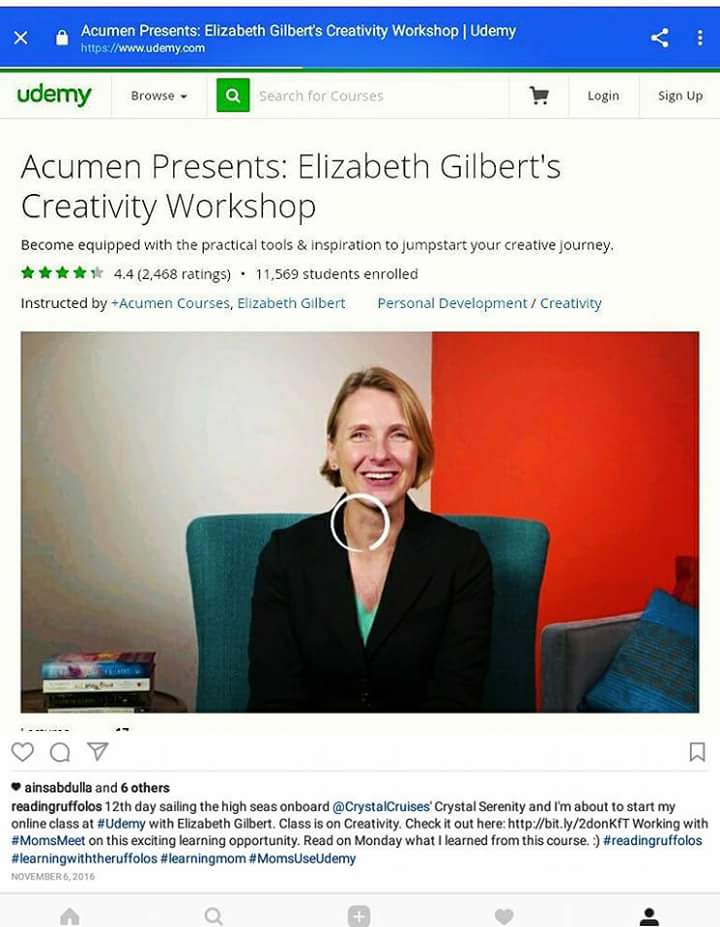Go to Instagram home tab
This screenshot has height=927, width=720.
70,917
